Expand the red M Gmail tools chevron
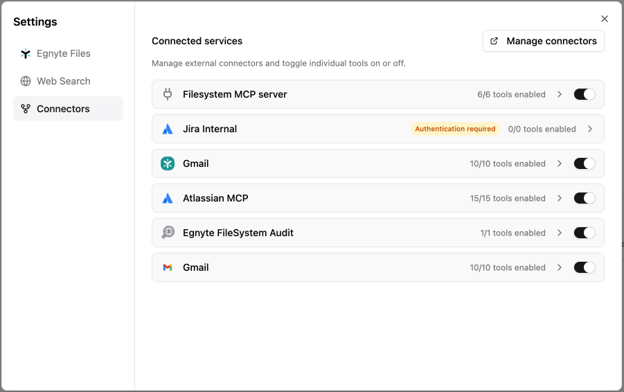The width and height of the screenshot is (624, 392). [x=560, y=267]
